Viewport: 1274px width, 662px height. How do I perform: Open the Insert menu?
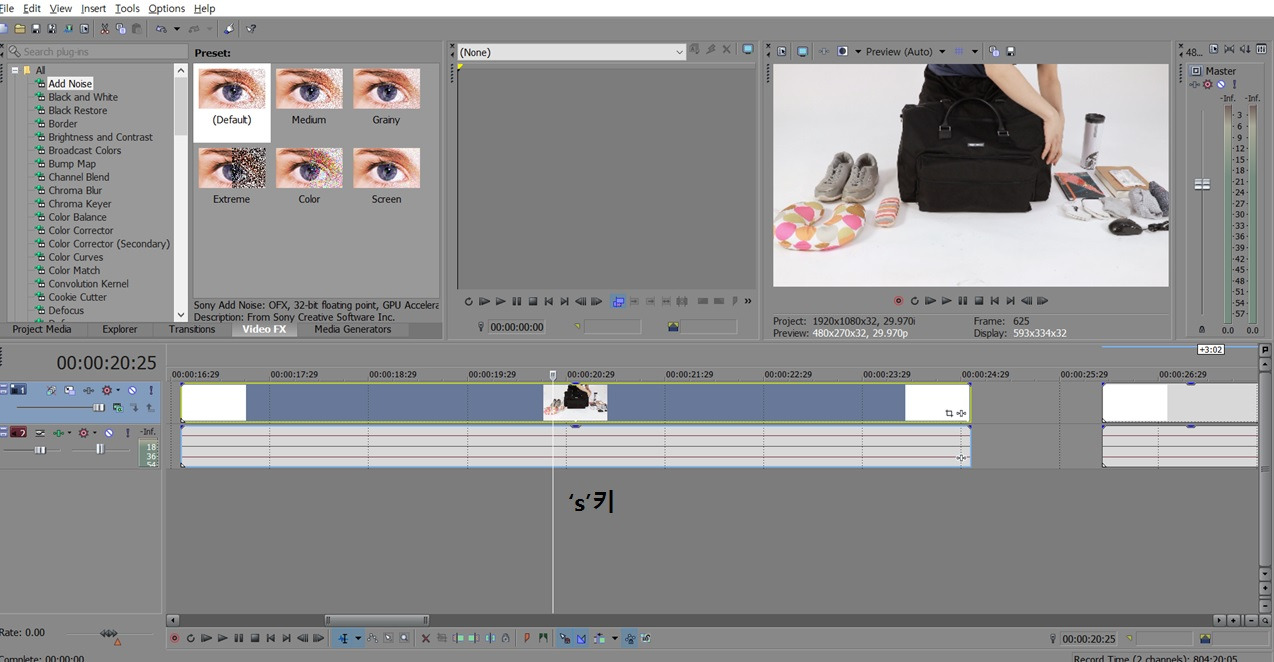pos(93,8)
